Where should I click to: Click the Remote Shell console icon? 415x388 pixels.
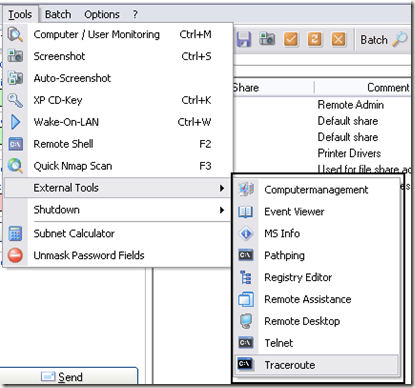pyautogui.click(x=15, y=144)
